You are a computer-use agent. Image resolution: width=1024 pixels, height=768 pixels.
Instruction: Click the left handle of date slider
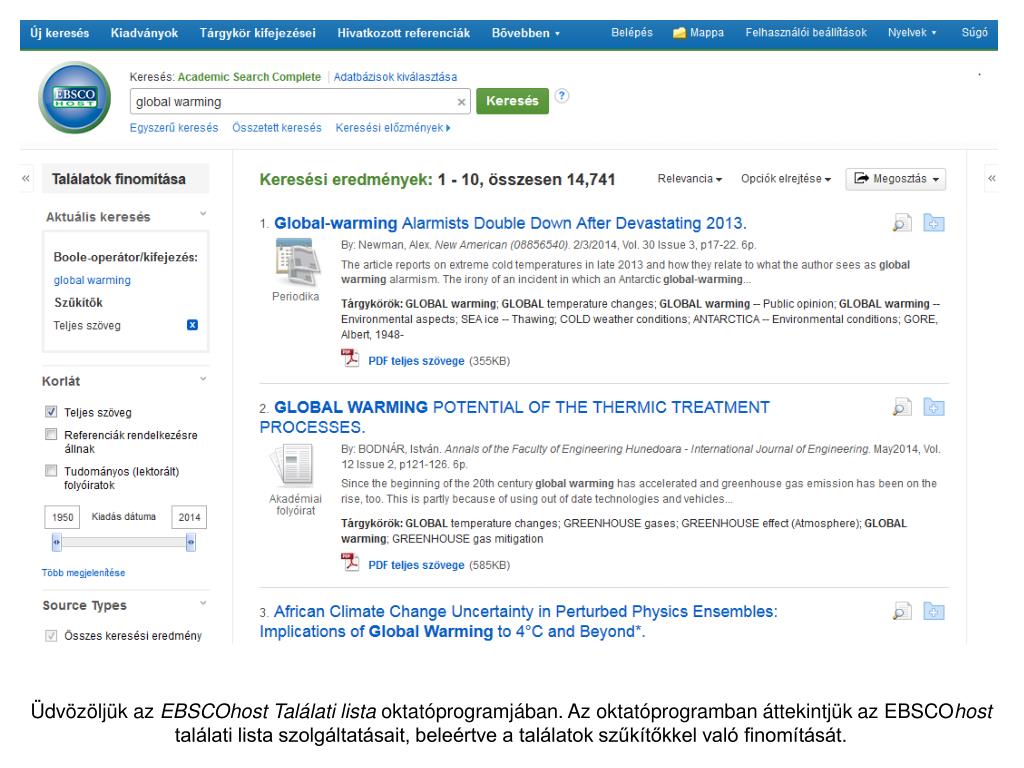pos(57,541)
